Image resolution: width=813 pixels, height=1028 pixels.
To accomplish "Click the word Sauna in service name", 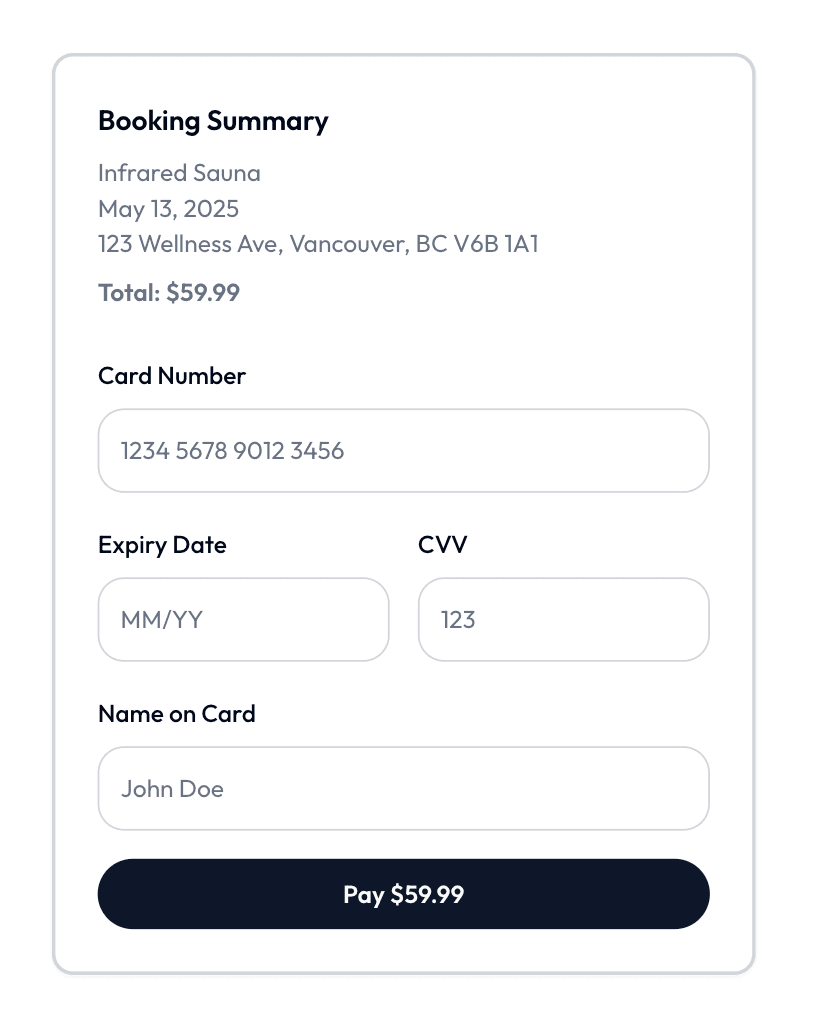I will [227, 173].
